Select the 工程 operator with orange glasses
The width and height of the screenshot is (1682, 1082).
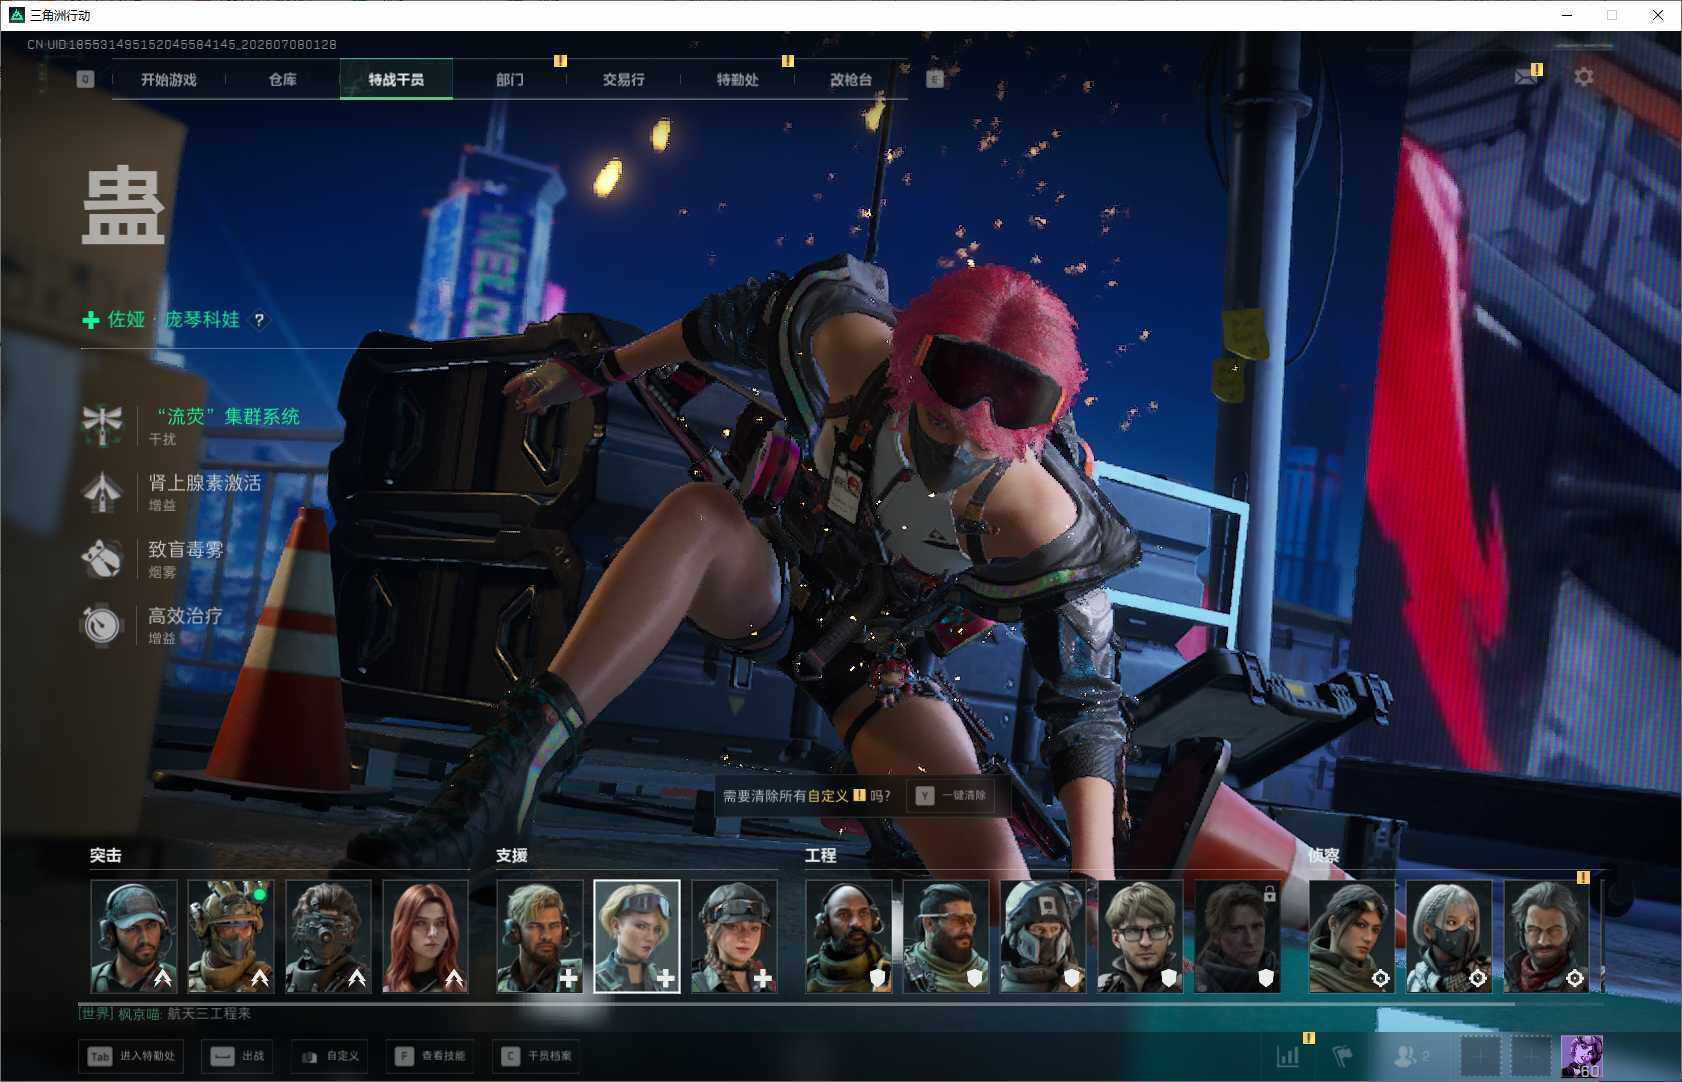(x=946, y=937)
